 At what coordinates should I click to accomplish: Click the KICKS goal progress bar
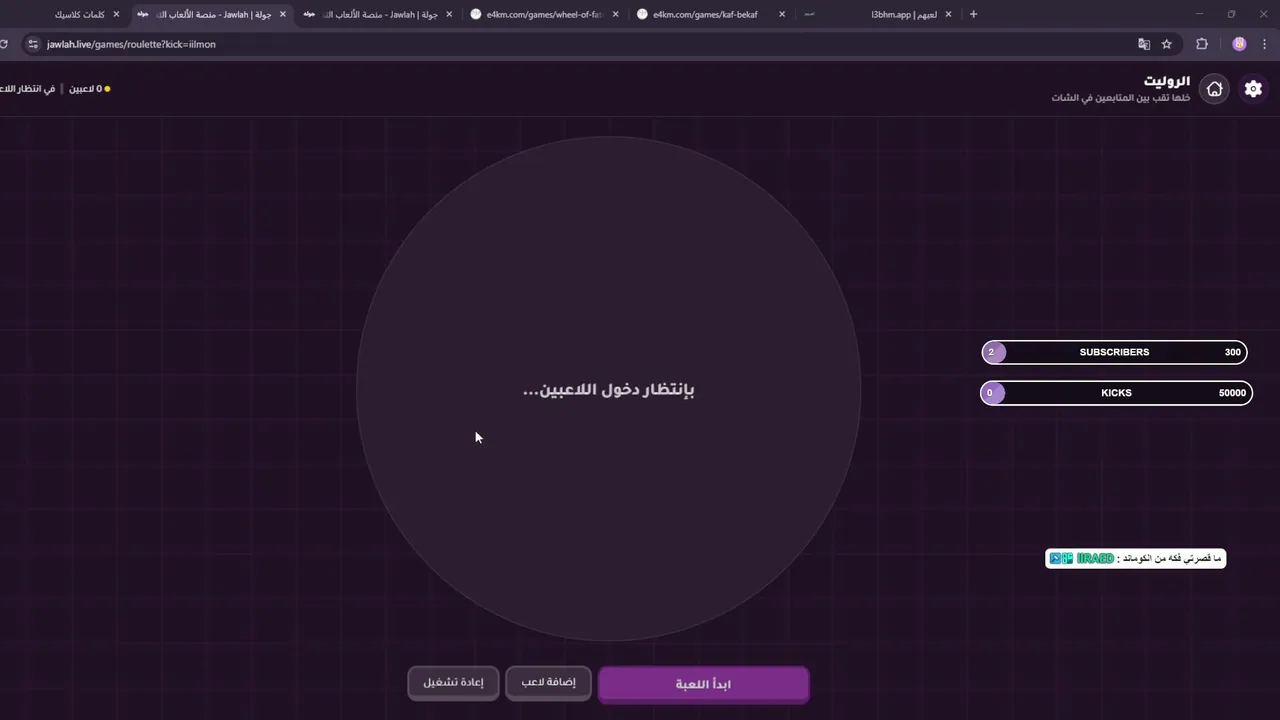(x=1116, y=393)
